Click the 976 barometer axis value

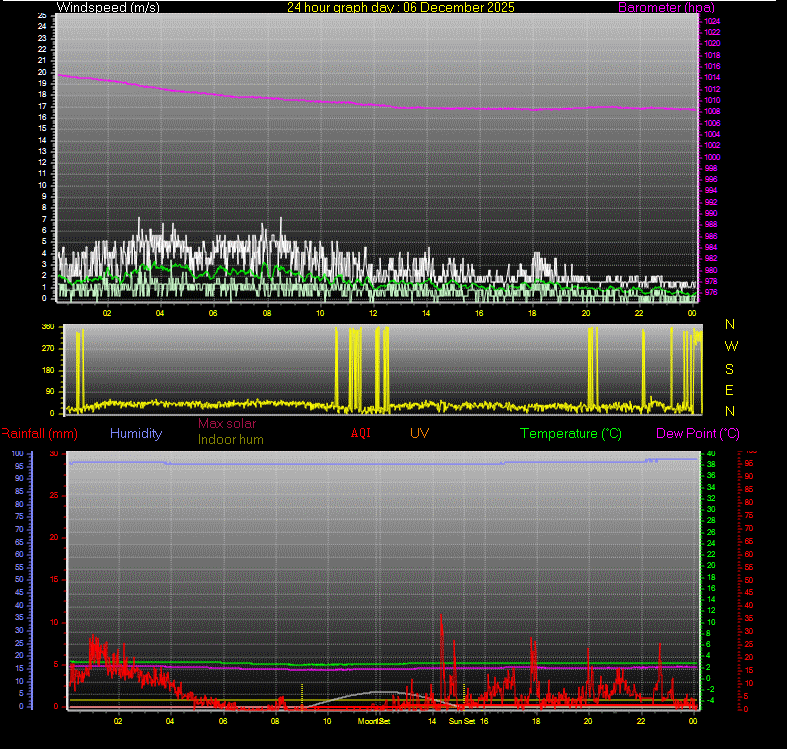point(711,292)
